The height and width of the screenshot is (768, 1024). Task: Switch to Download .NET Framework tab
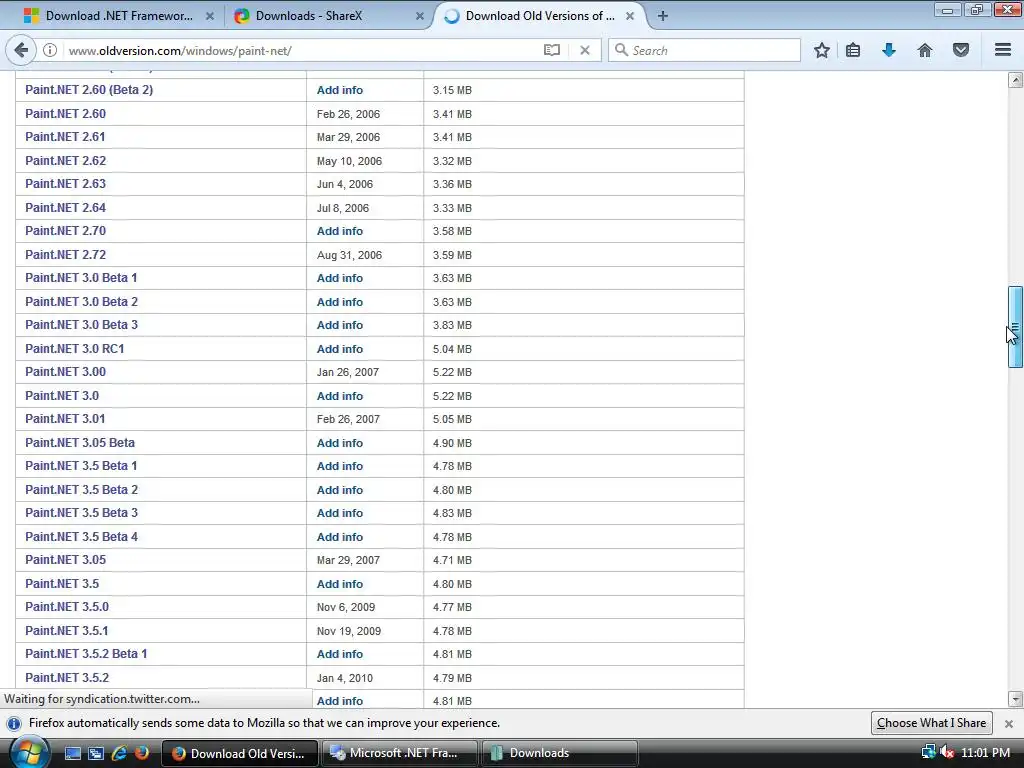click(119, 16)
